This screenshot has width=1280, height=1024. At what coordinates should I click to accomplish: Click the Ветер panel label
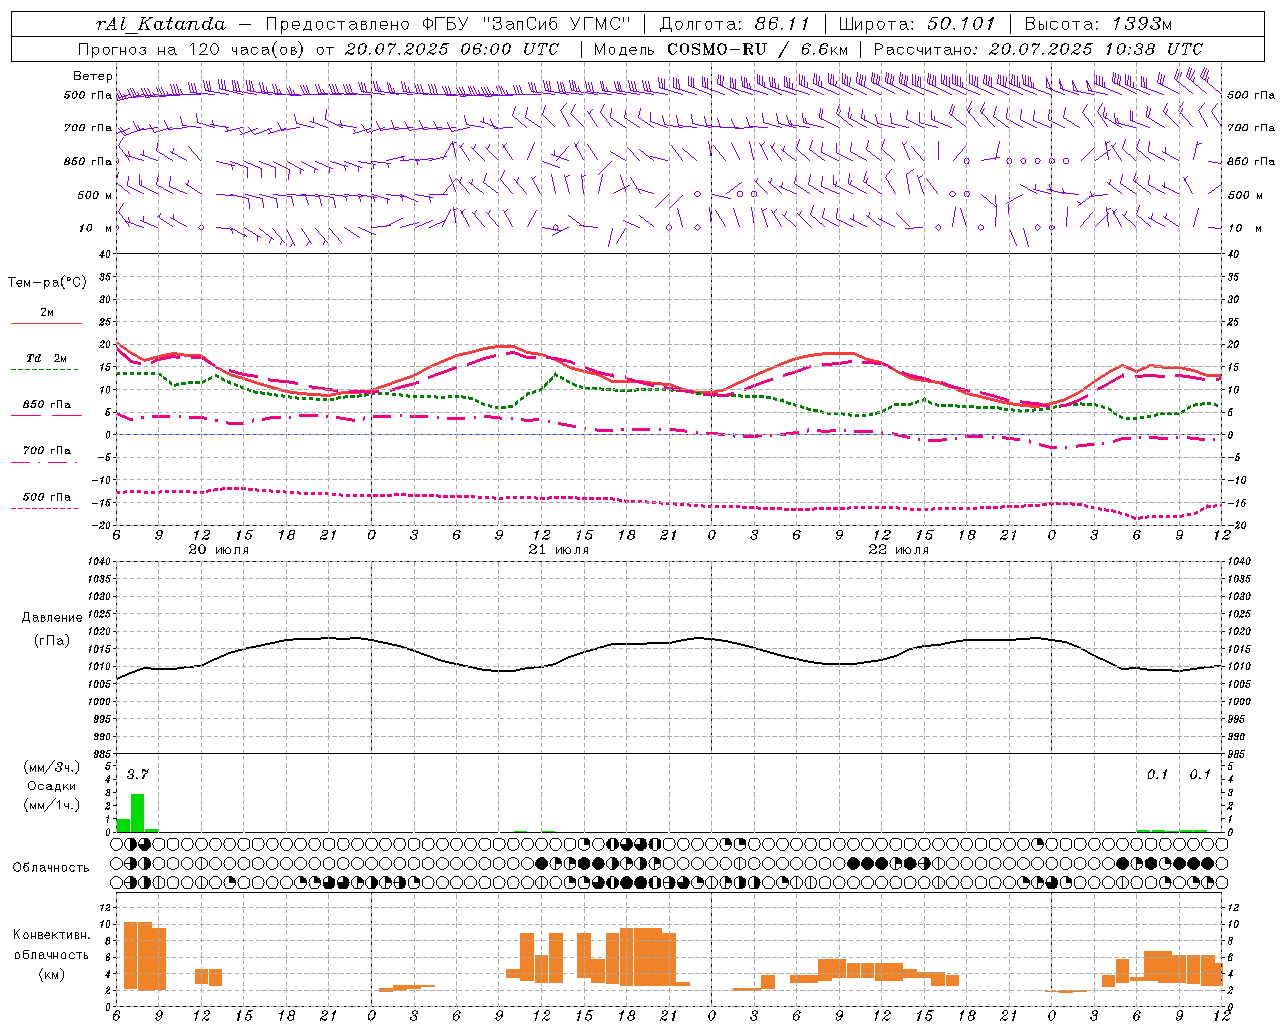[x=93, y=76]
